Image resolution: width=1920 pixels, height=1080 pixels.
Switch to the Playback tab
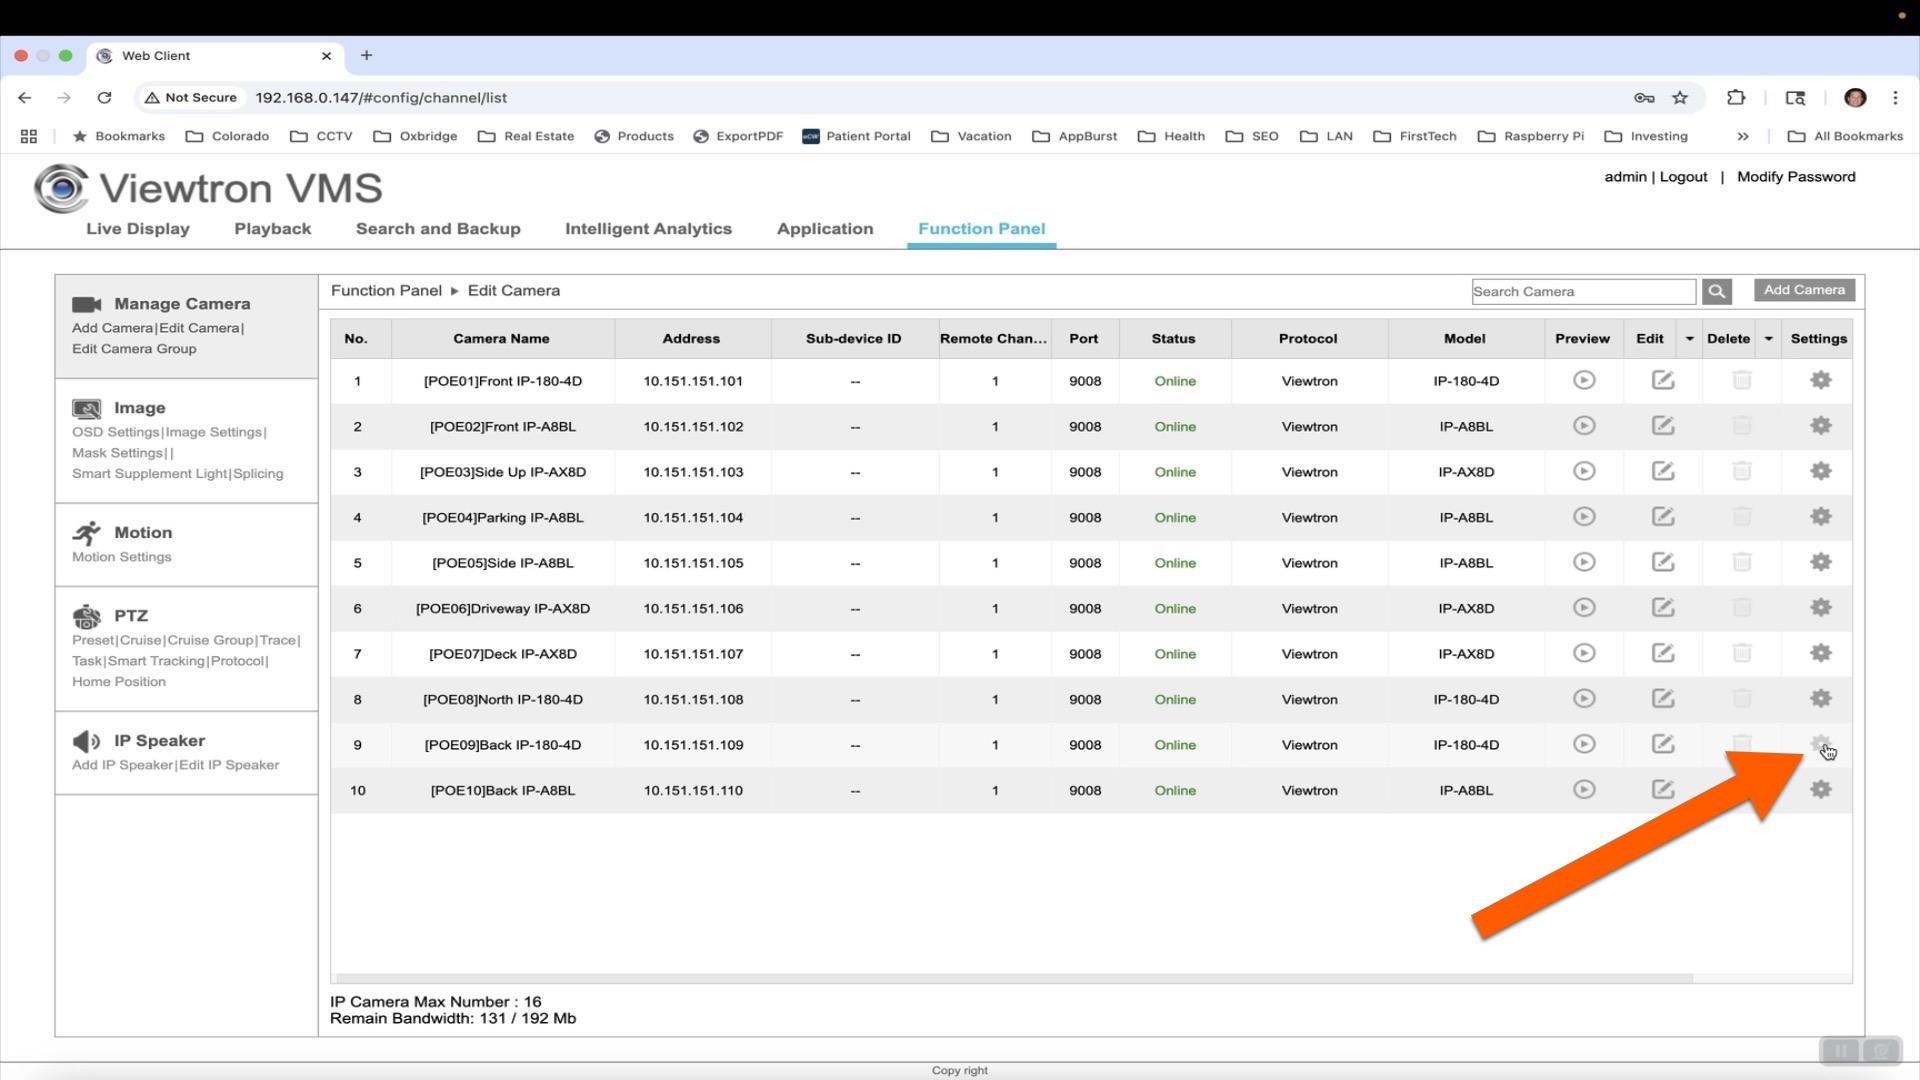tap(273, 229)
